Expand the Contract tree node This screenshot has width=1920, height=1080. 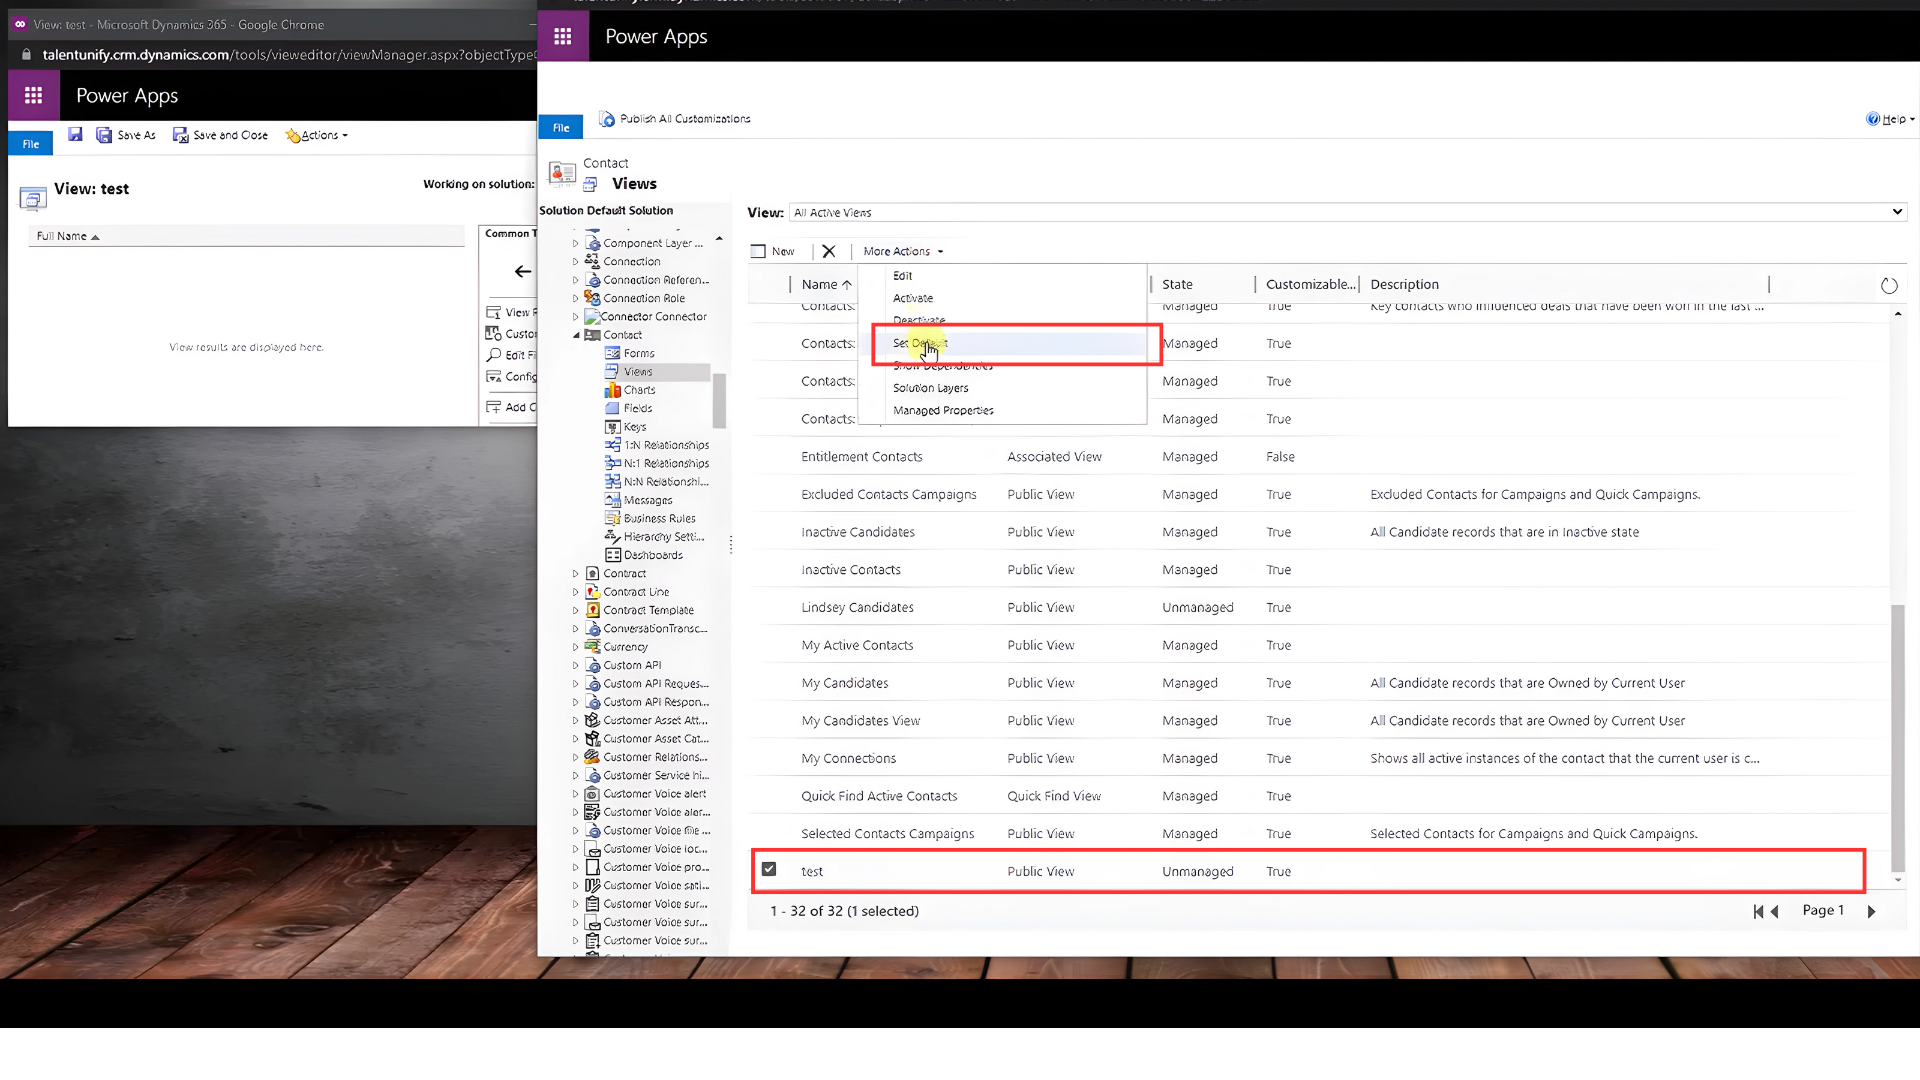pyautogui.click(x=576, y=574)
